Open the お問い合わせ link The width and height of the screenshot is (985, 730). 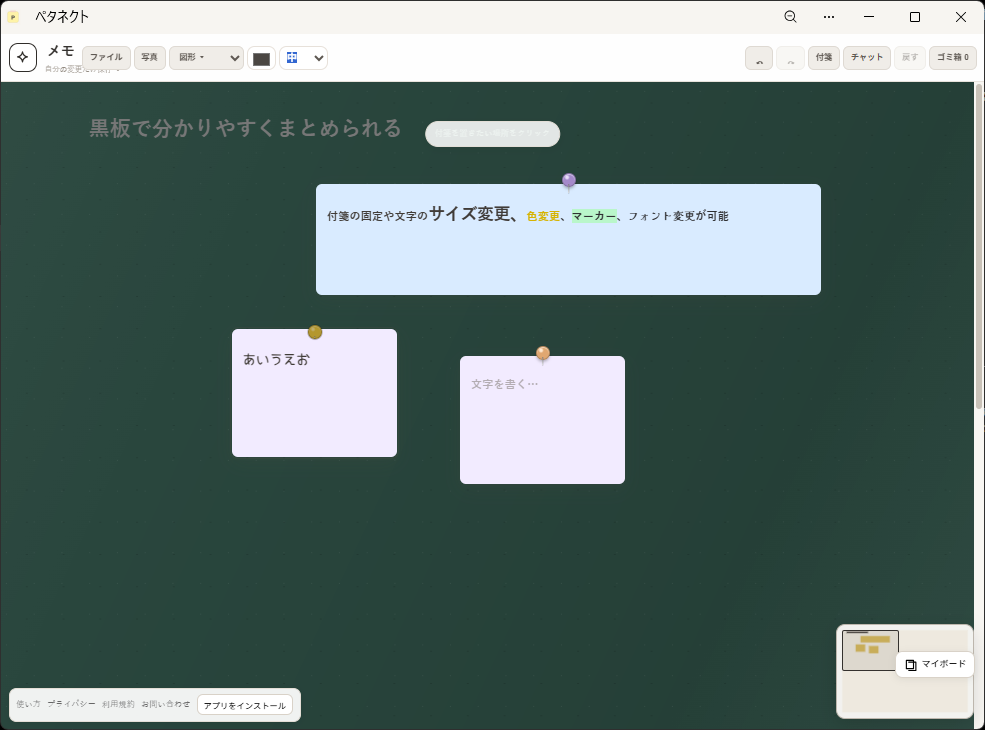[x=165, y=704]
